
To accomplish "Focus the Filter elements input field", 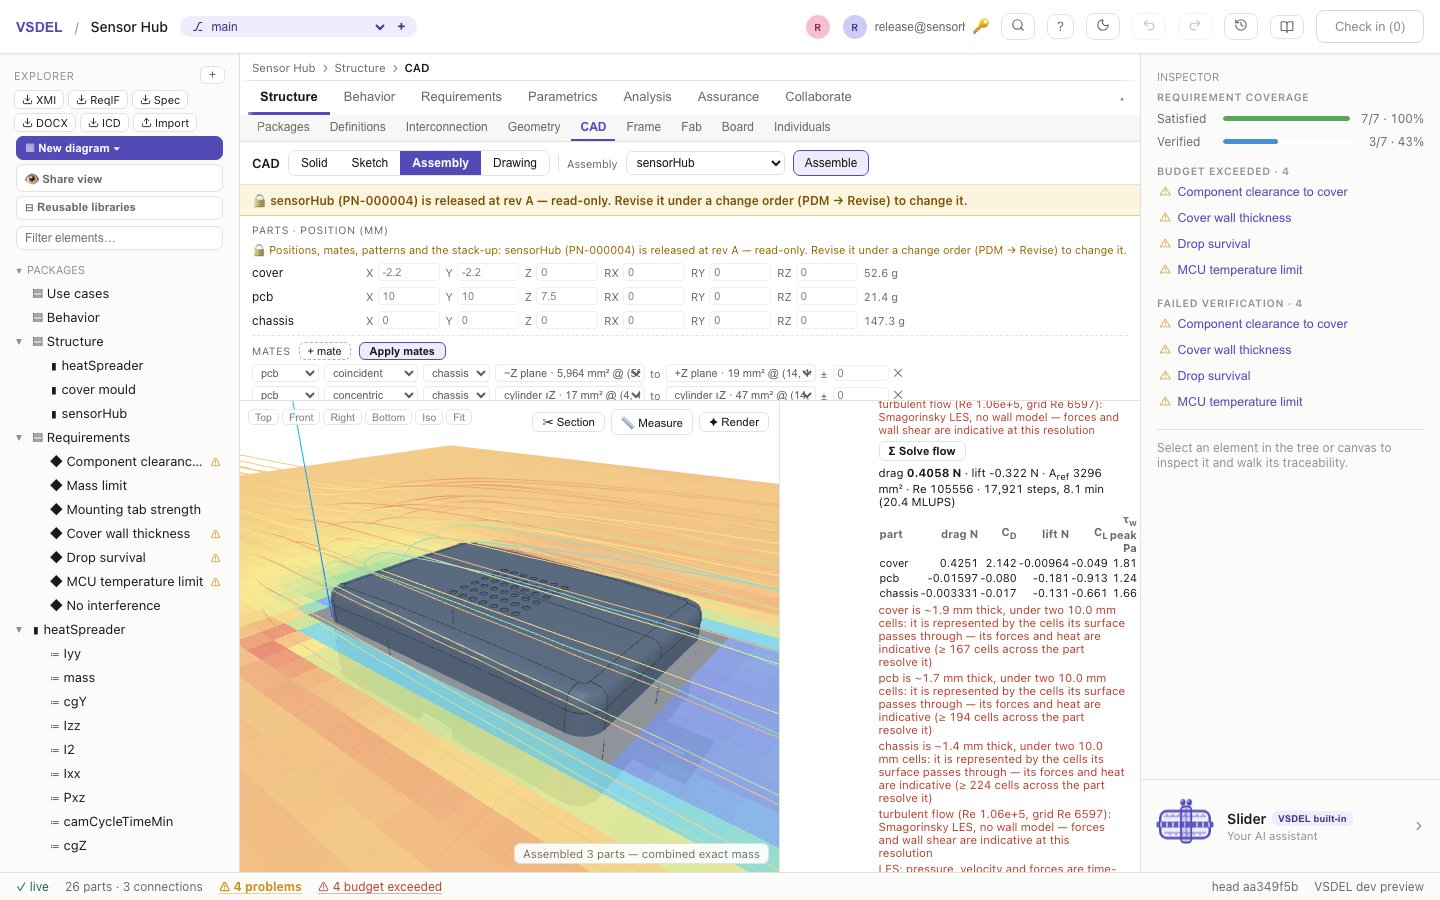I will tap(119, 238).
